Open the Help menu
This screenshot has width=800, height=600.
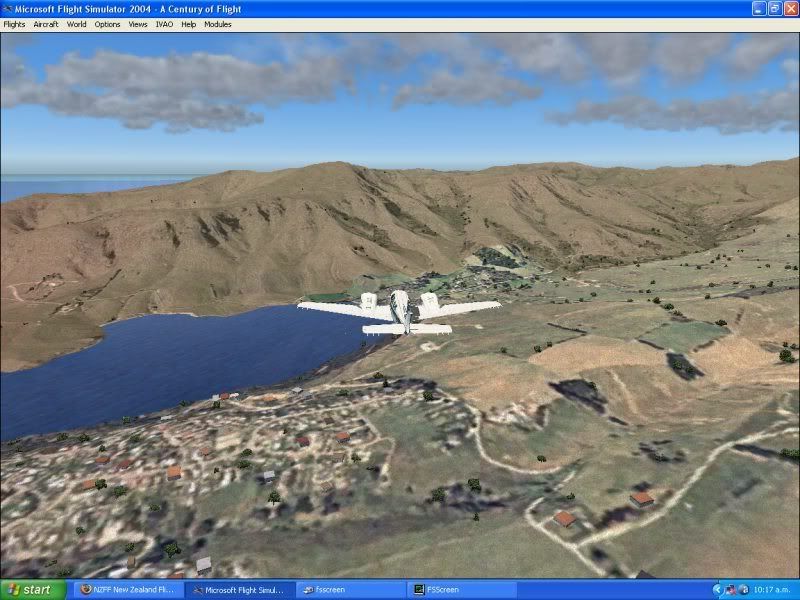[x=188, y=24]
